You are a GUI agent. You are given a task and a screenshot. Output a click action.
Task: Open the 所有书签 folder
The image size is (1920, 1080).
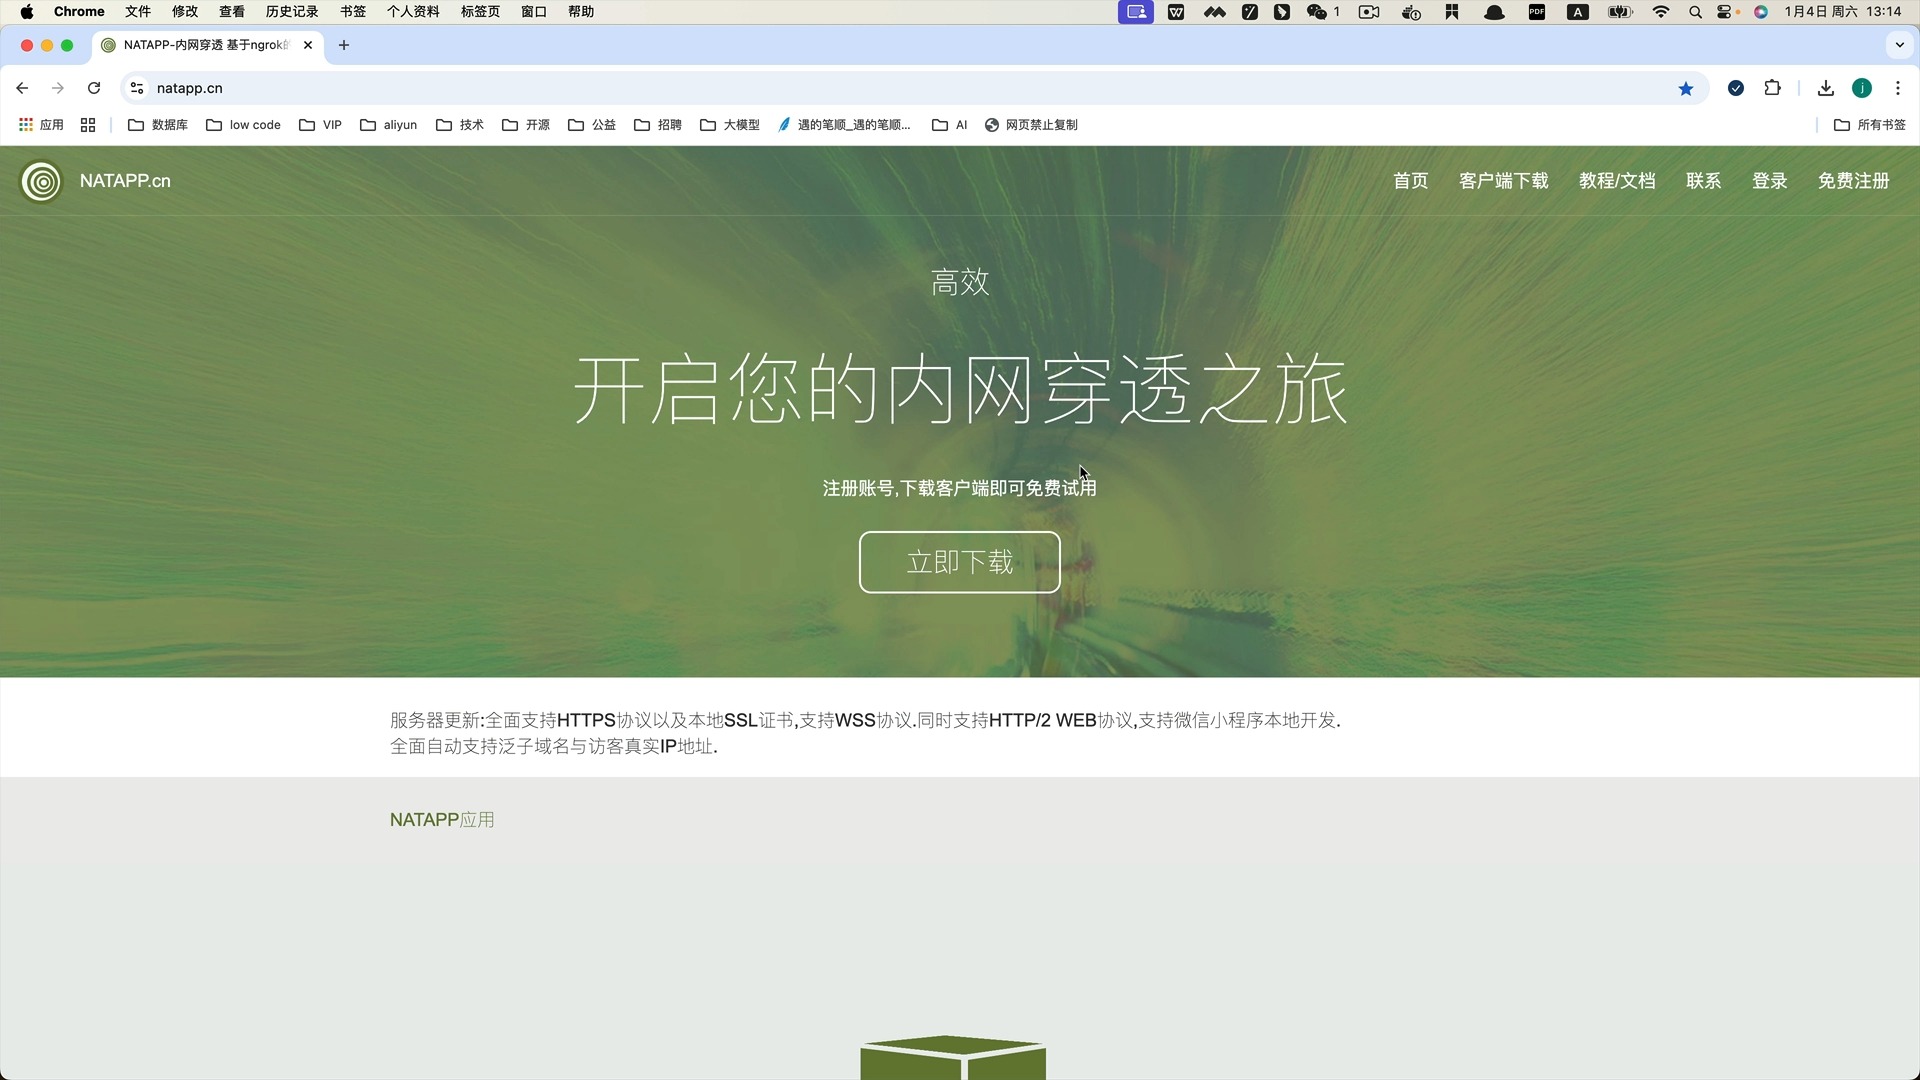pos(1870,125)
